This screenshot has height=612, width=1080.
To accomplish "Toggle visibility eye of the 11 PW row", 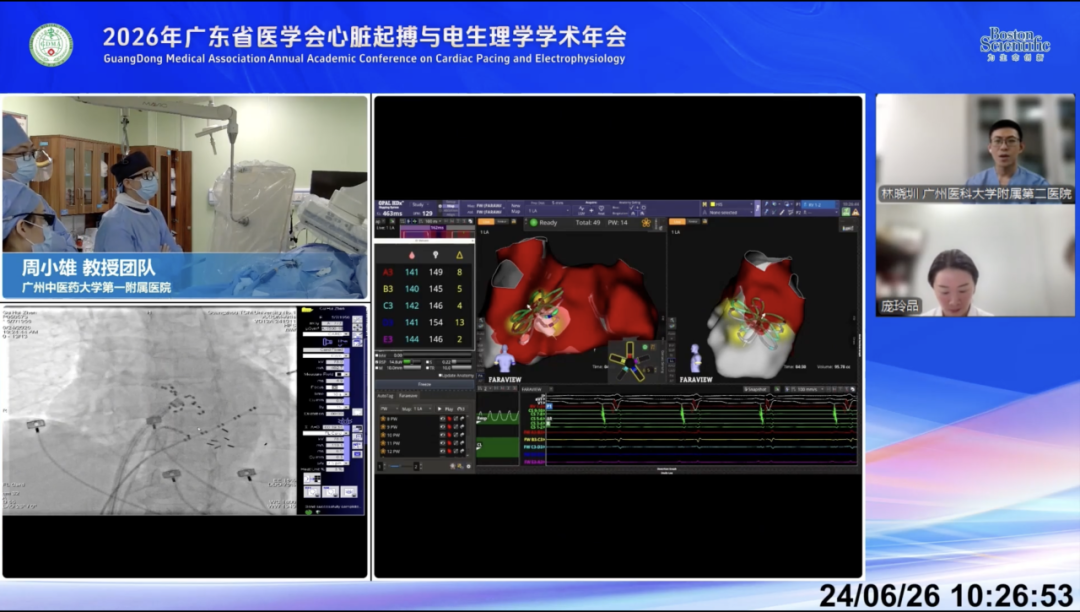I will pyautogui.click(x=442, y=443).
